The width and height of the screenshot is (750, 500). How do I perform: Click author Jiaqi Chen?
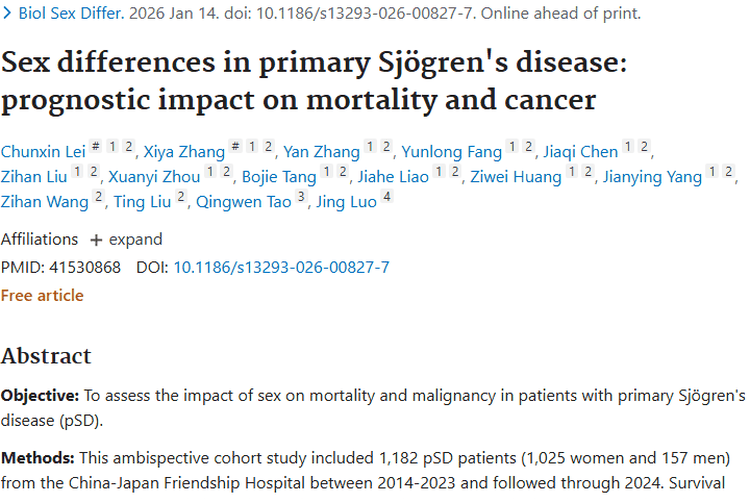[580, 152]
